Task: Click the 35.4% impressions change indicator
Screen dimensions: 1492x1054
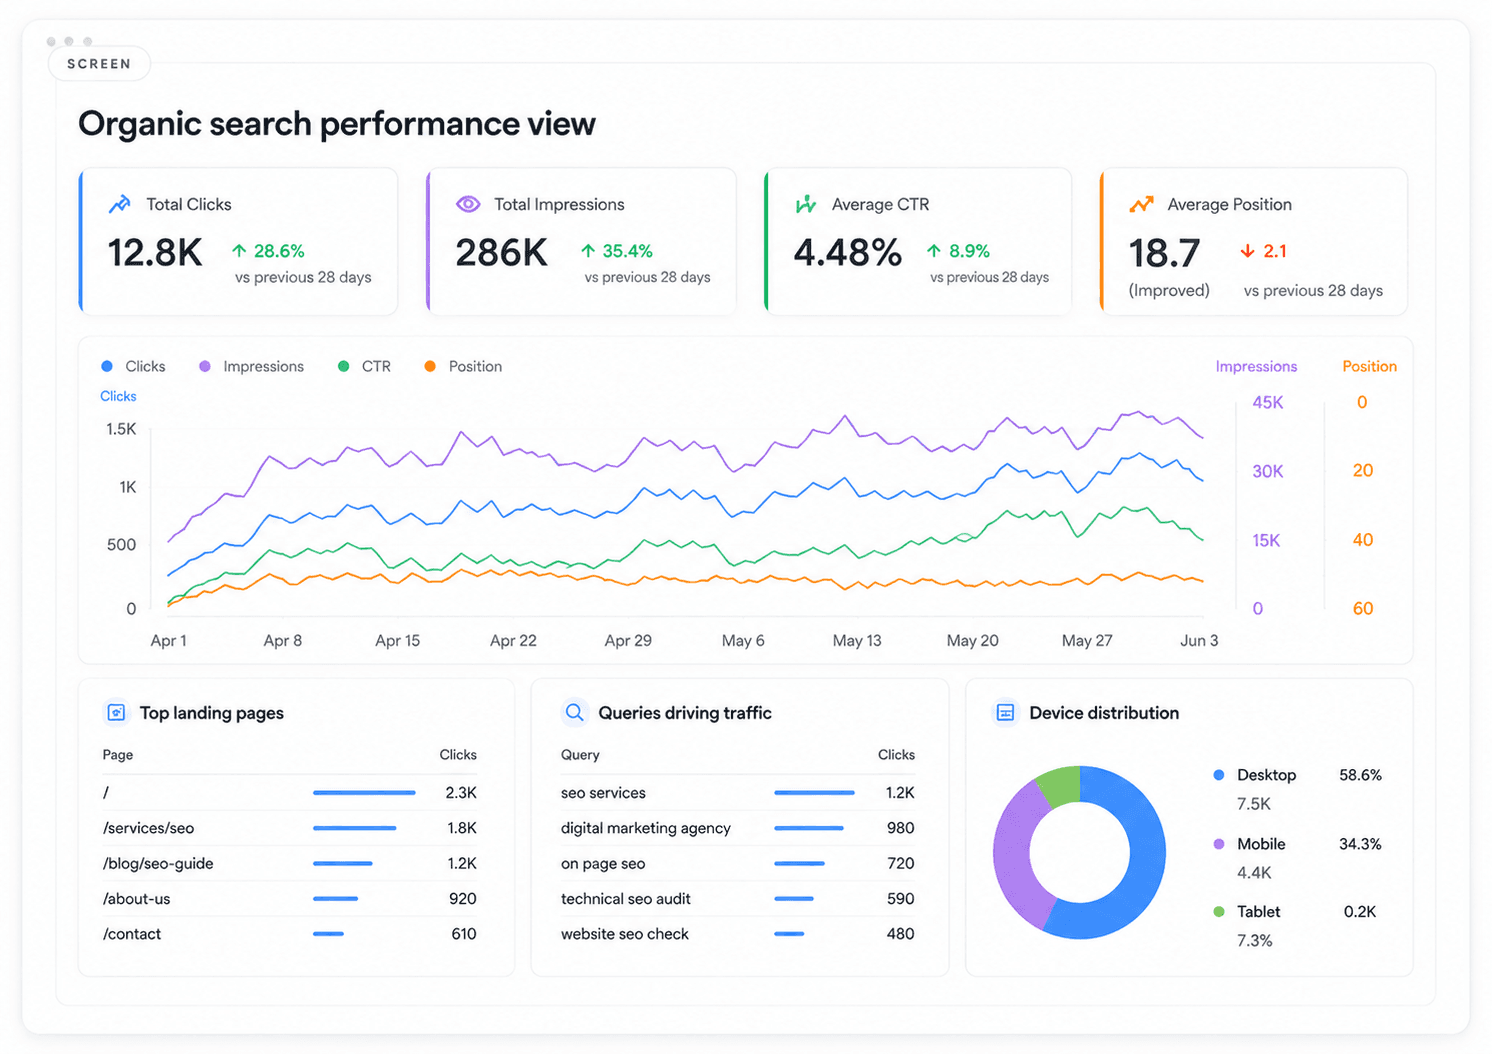Action: coord(616,251)
